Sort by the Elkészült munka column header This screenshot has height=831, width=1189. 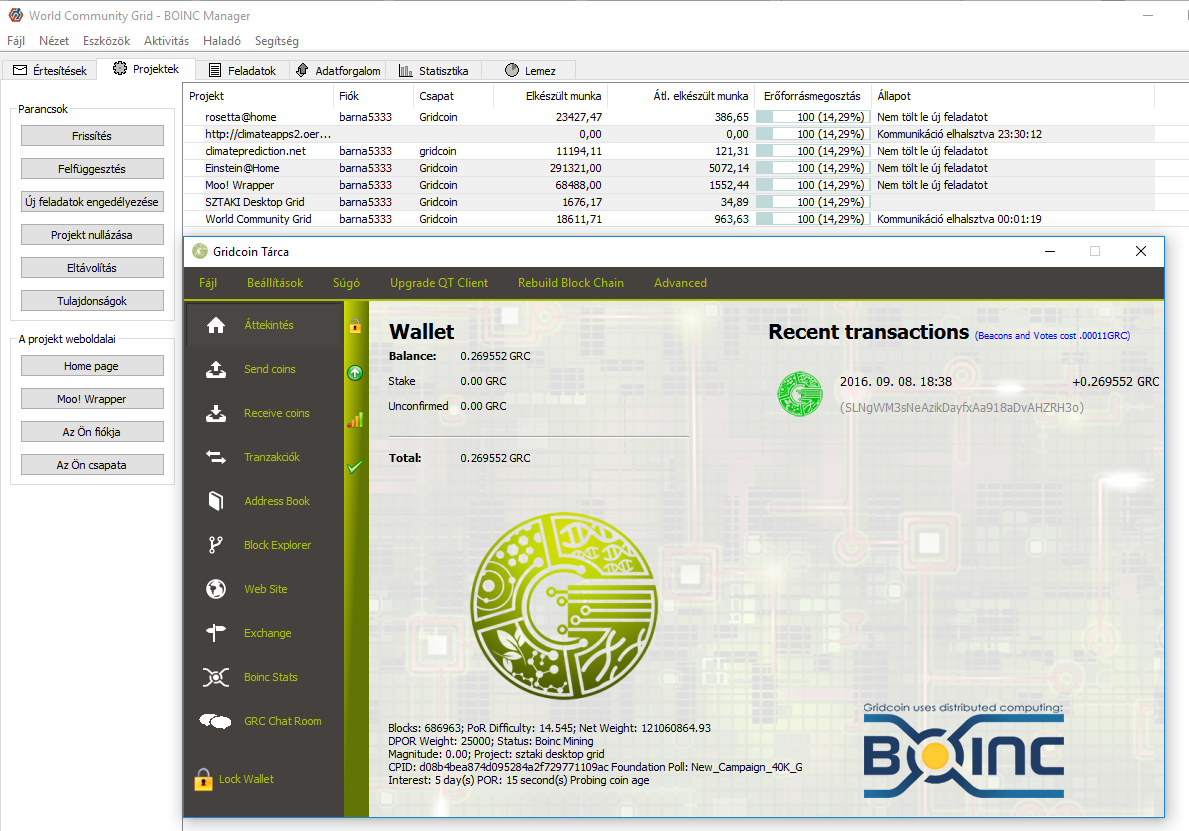pos(551,96)
